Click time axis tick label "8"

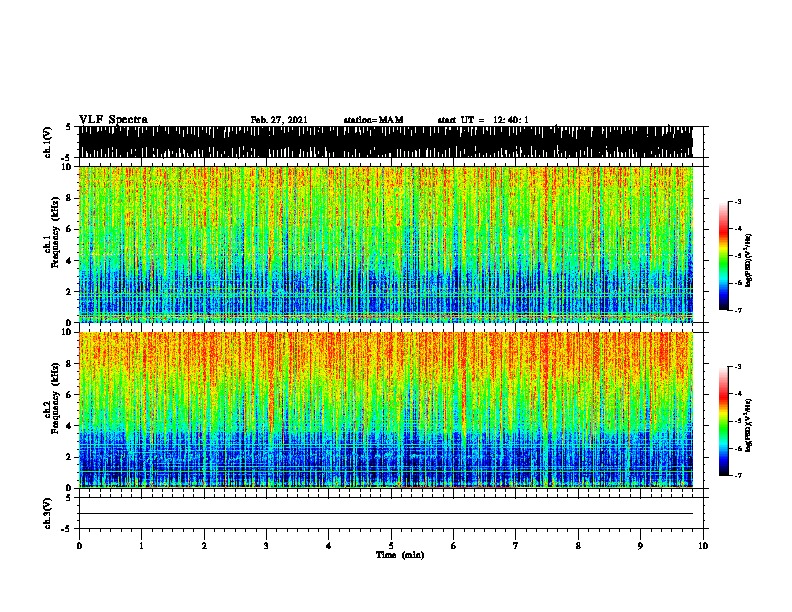[x=578, y=546]
